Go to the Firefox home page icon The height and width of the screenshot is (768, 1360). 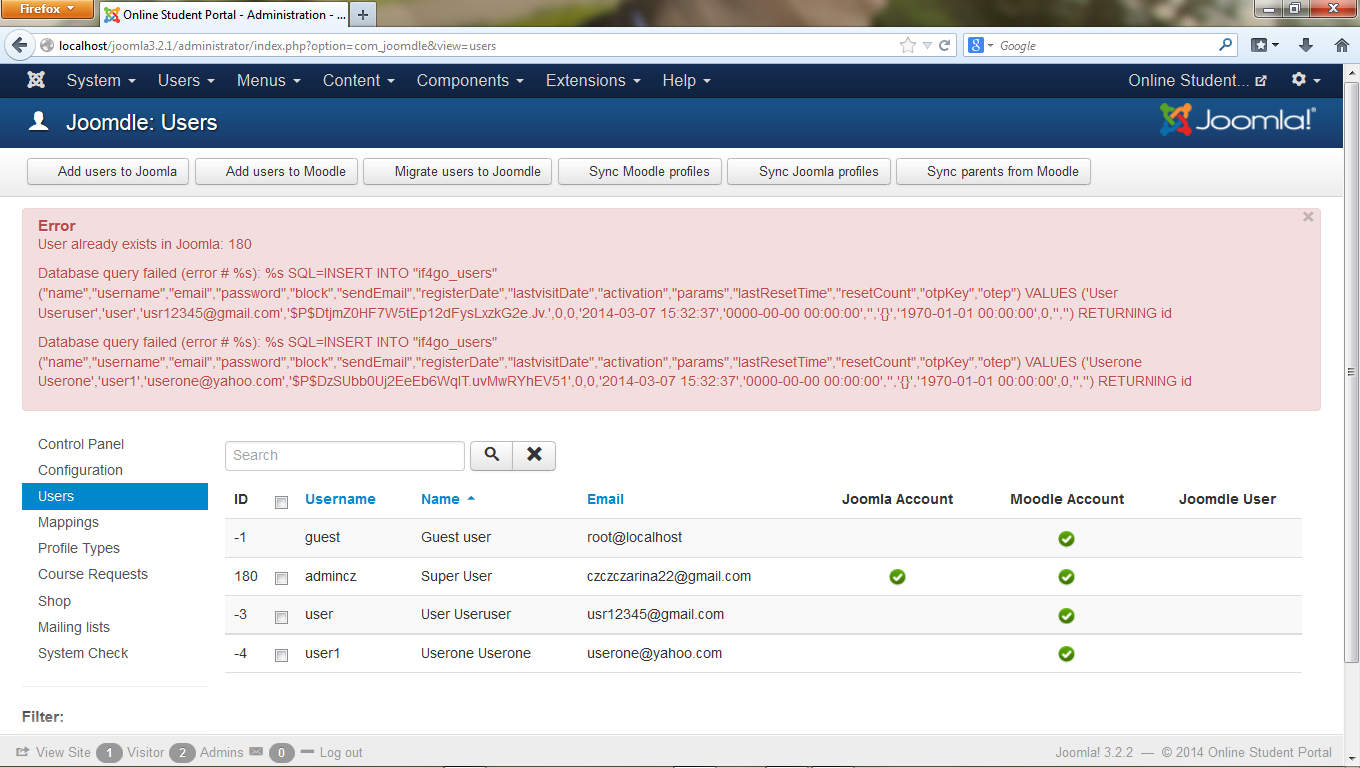1341,45
